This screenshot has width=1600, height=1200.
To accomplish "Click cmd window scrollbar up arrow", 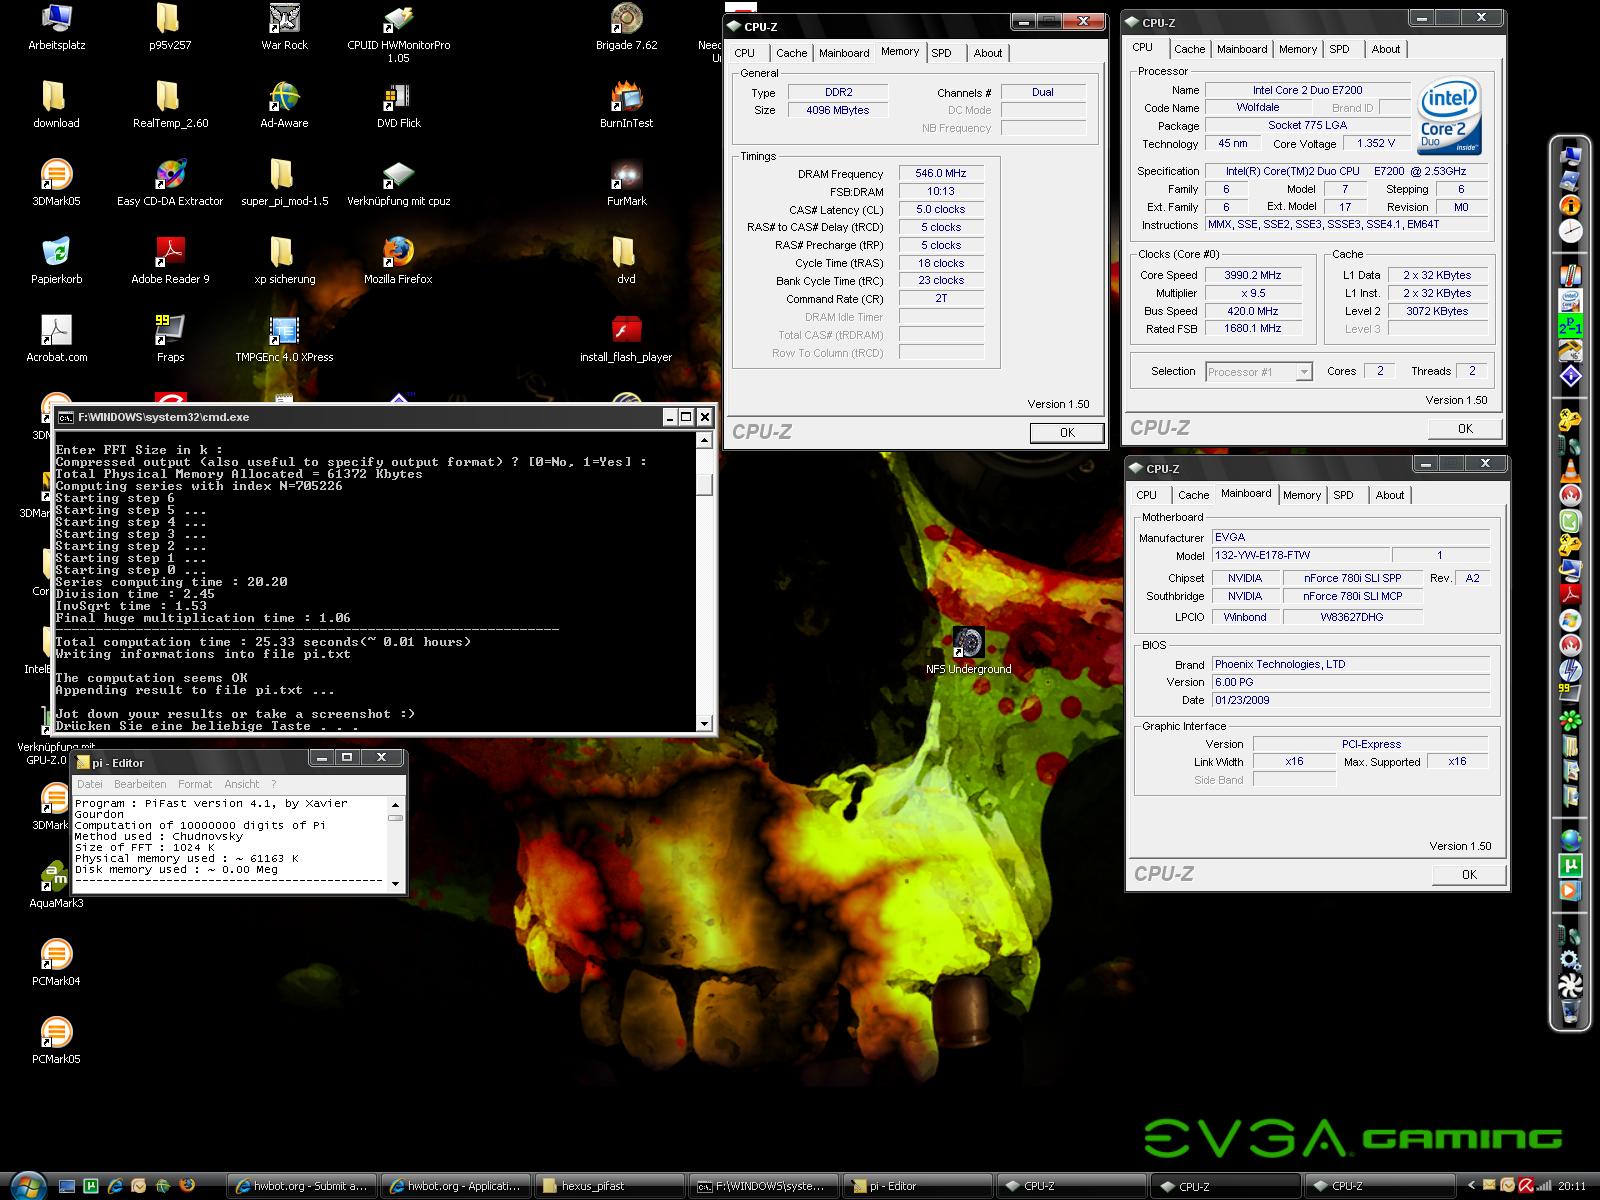I will (704, 440).
